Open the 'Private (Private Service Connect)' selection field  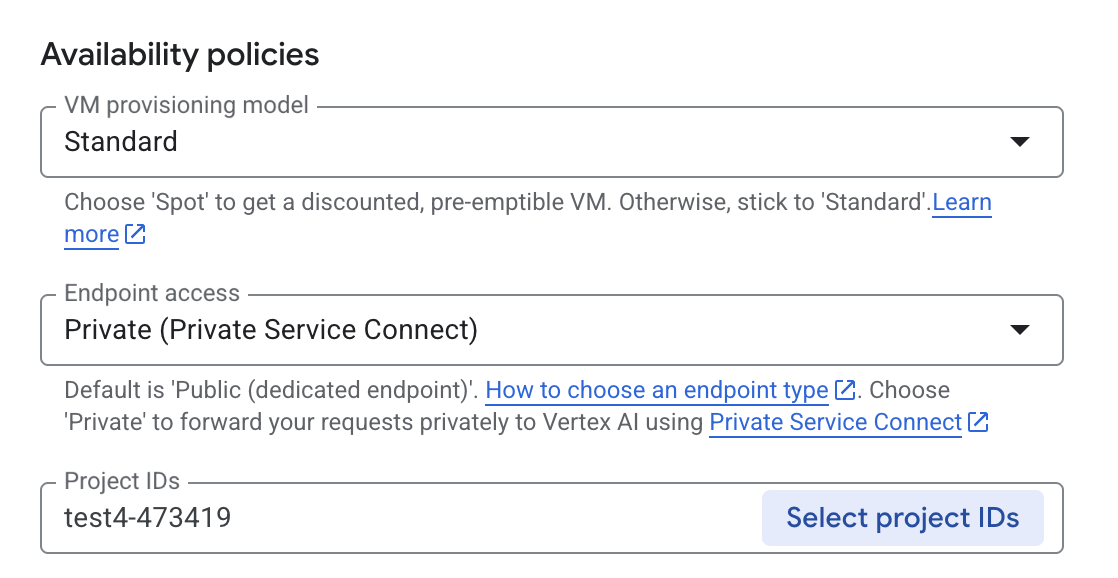tap(500, 330)
